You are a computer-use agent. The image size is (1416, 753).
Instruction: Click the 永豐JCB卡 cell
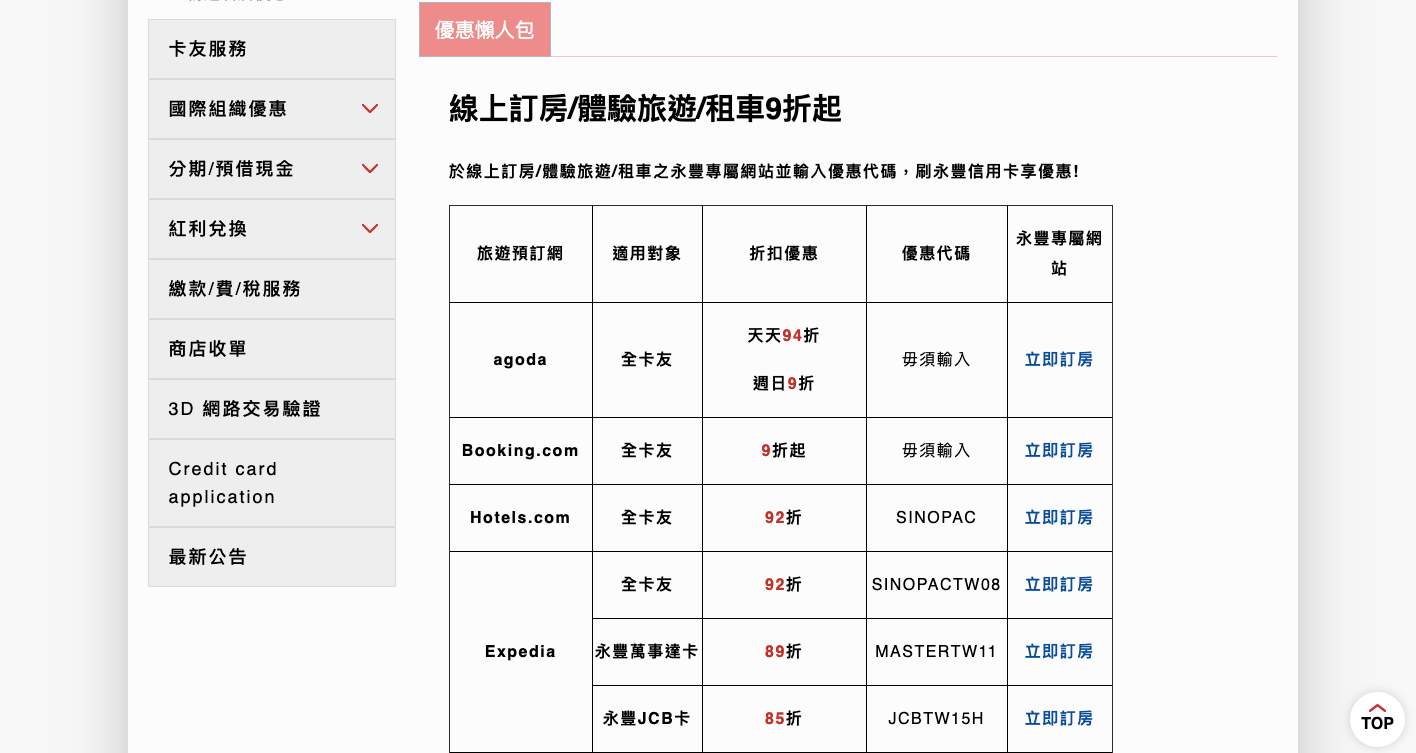(647, 718)
